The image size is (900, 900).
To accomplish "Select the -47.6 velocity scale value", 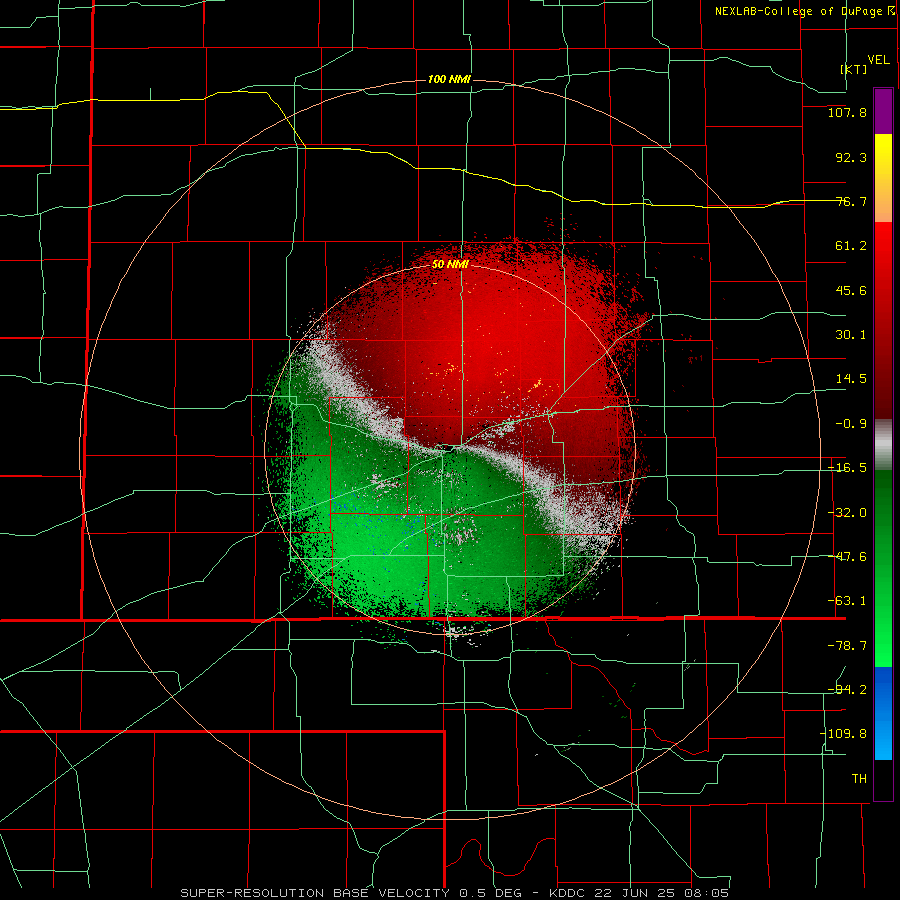I will pos(847,557).
